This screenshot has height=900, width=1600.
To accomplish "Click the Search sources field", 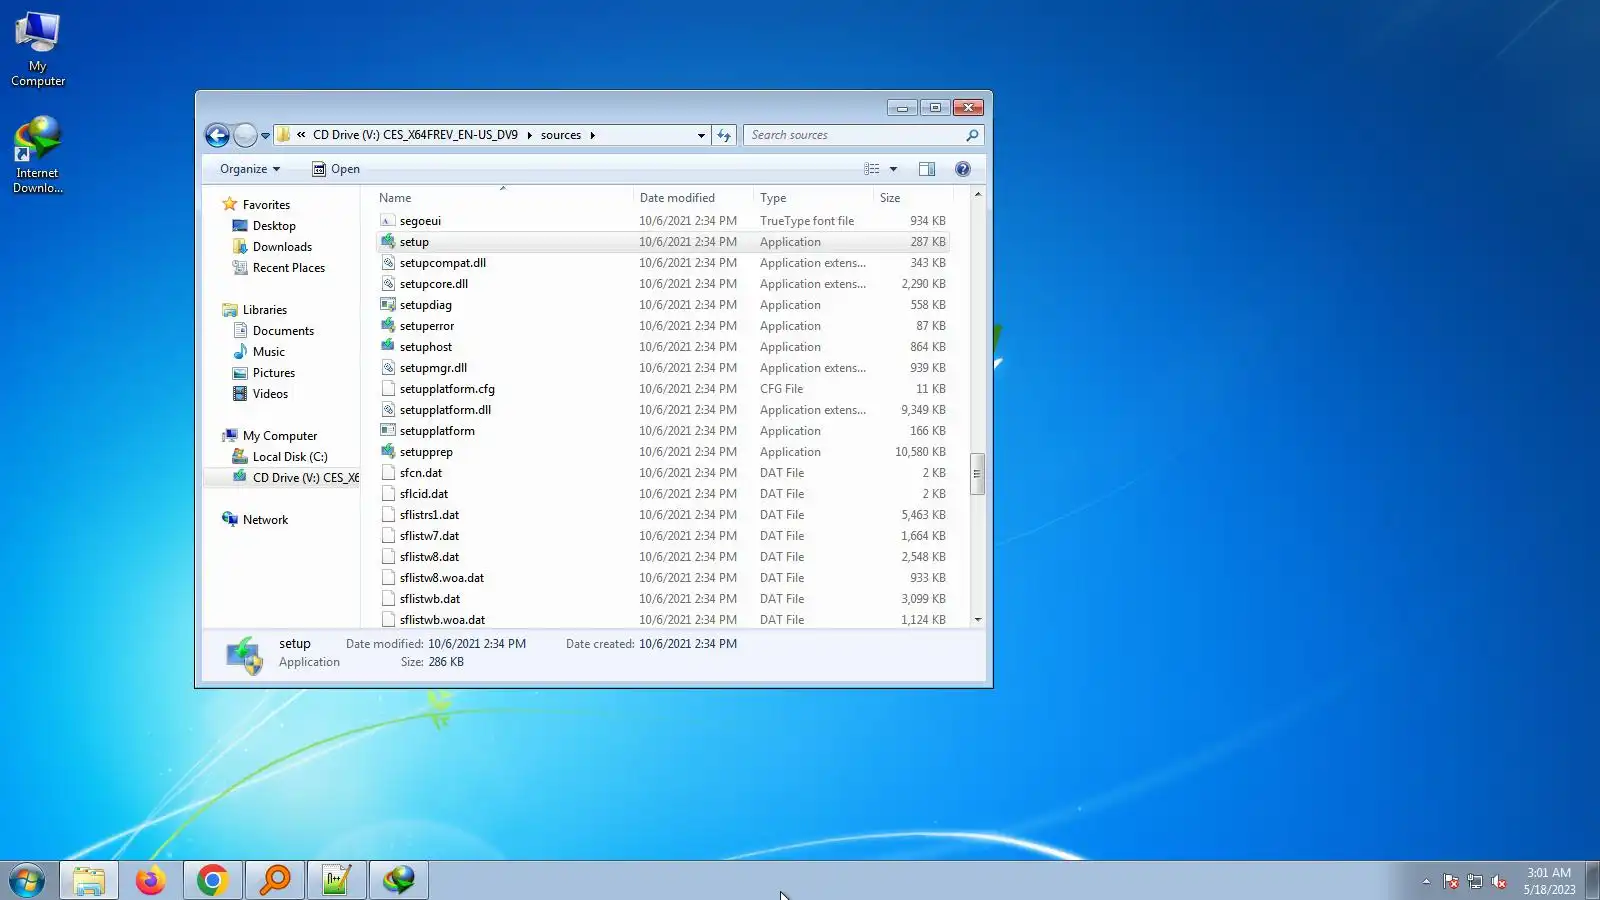I will 855,135.
